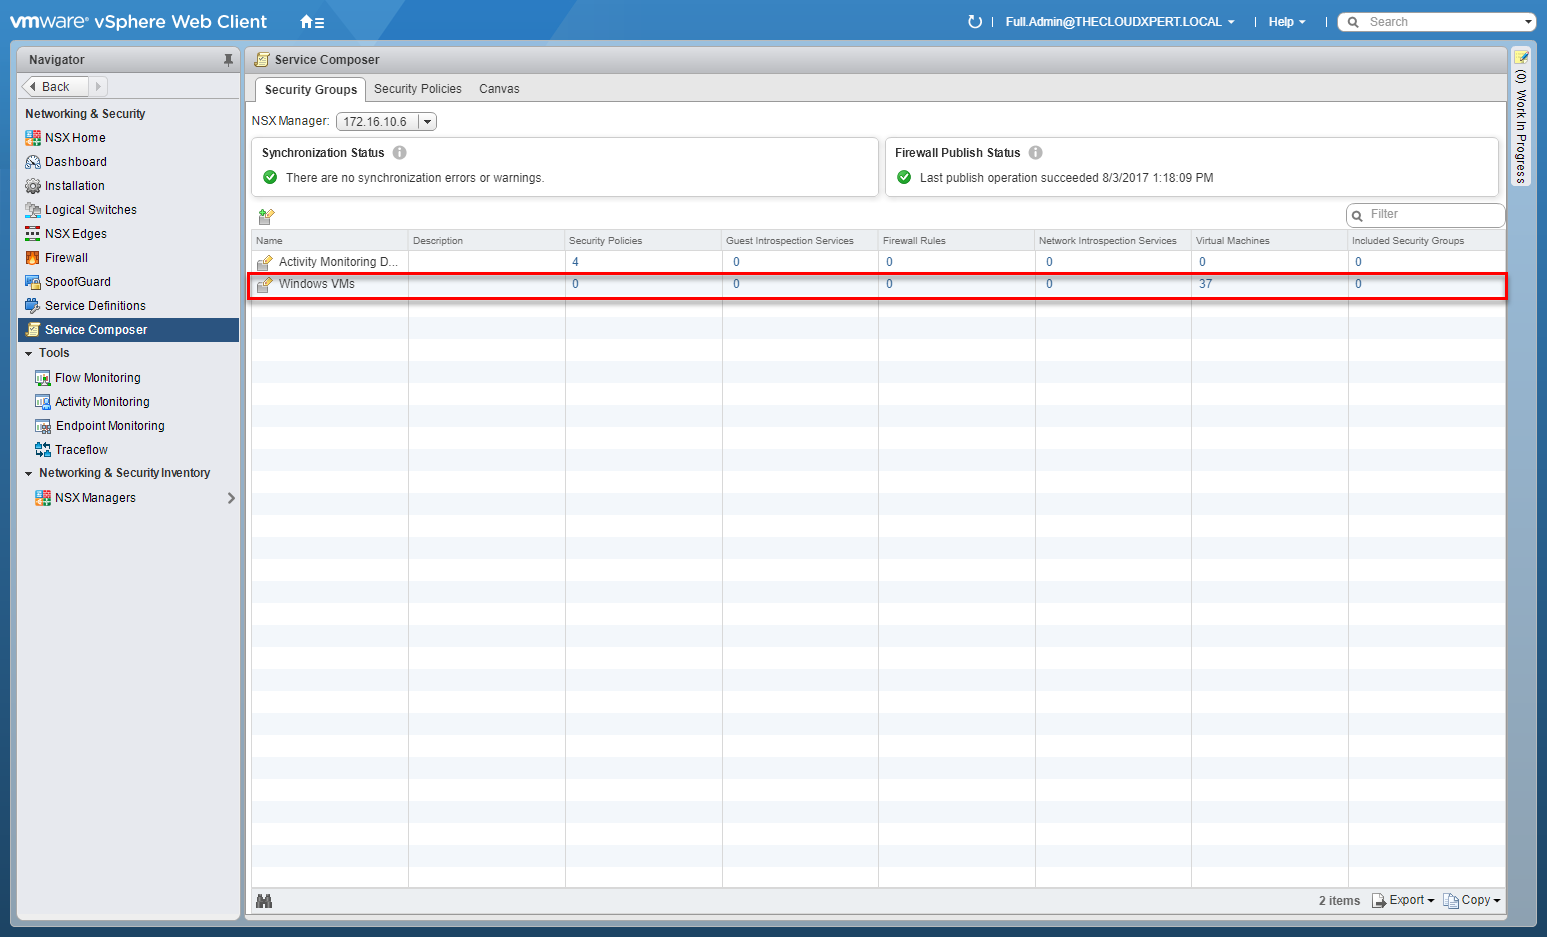1547x937 pixels.
Task: Open the Copy dropdown menu
Action: click(1472, 901)
